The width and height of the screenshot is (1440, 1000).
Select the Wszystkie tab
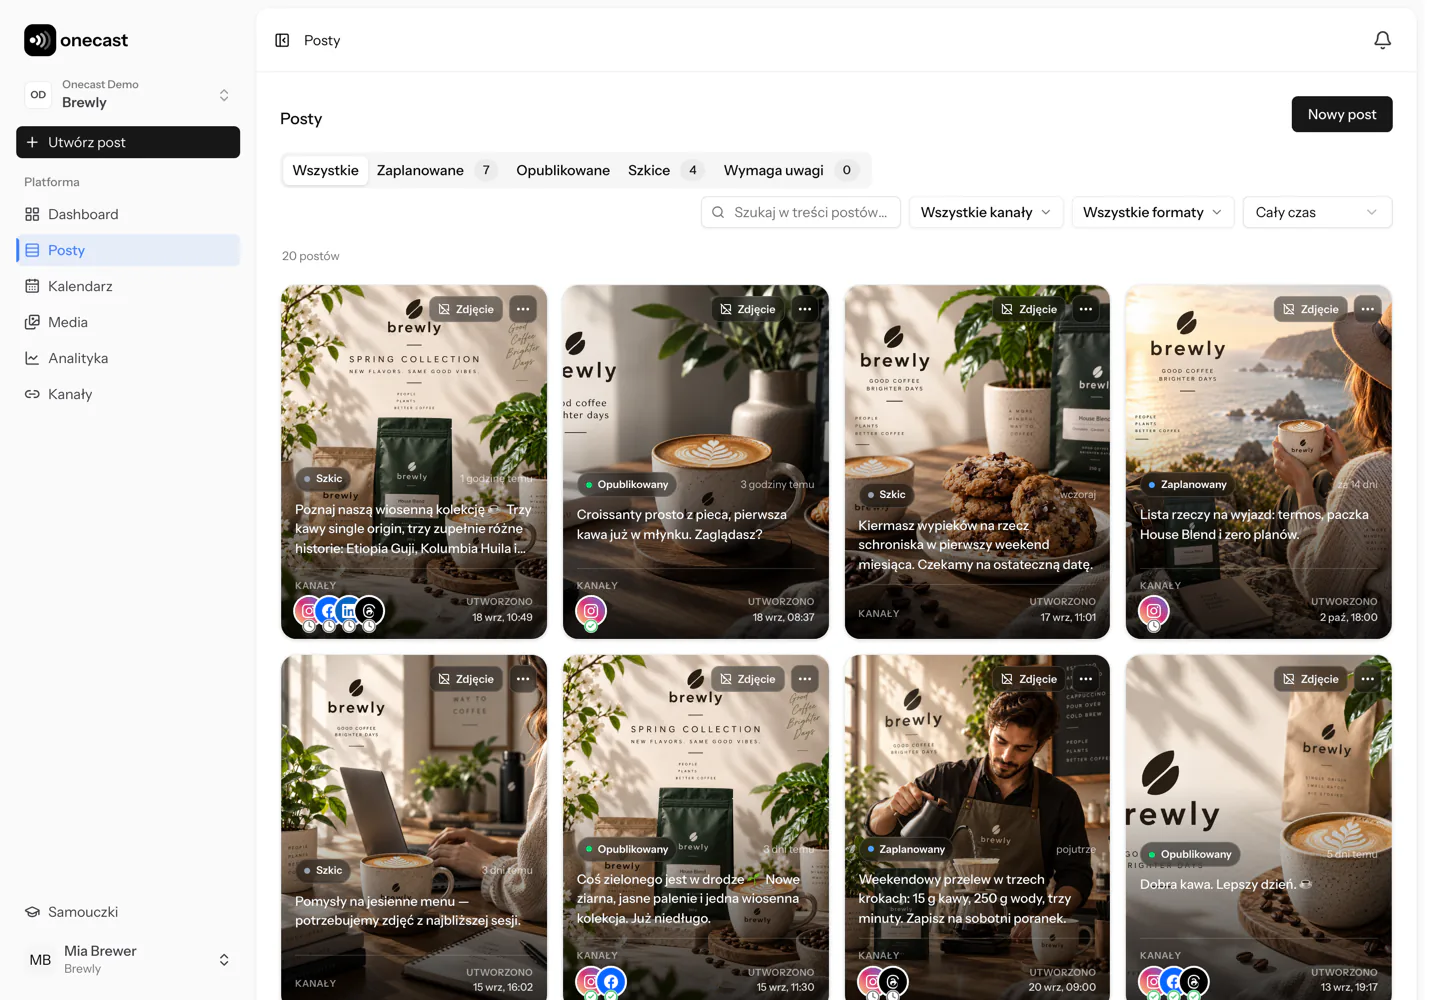tap(325, 170)
